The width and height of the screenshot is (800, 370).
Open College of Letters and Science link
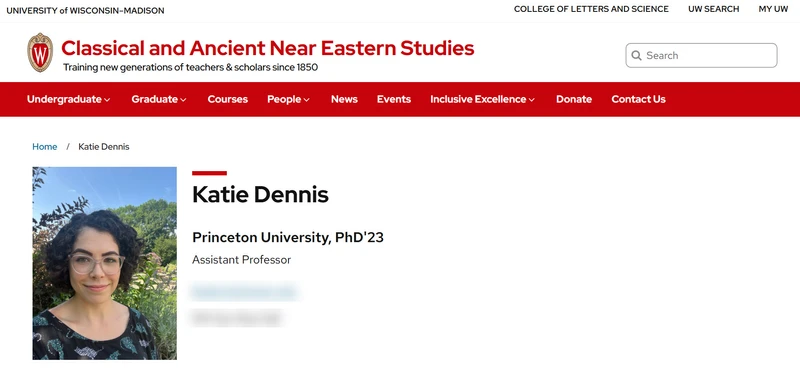[x=591, y=9]
